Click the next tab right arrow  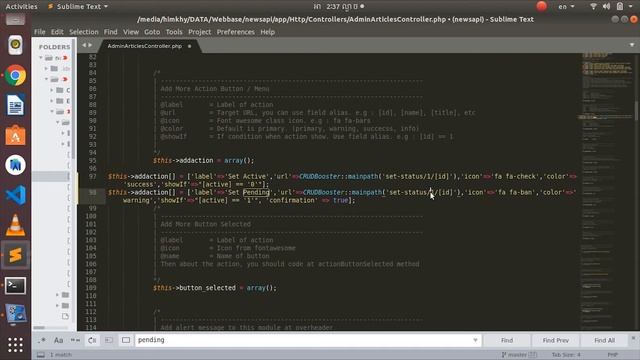coord(90,45)
